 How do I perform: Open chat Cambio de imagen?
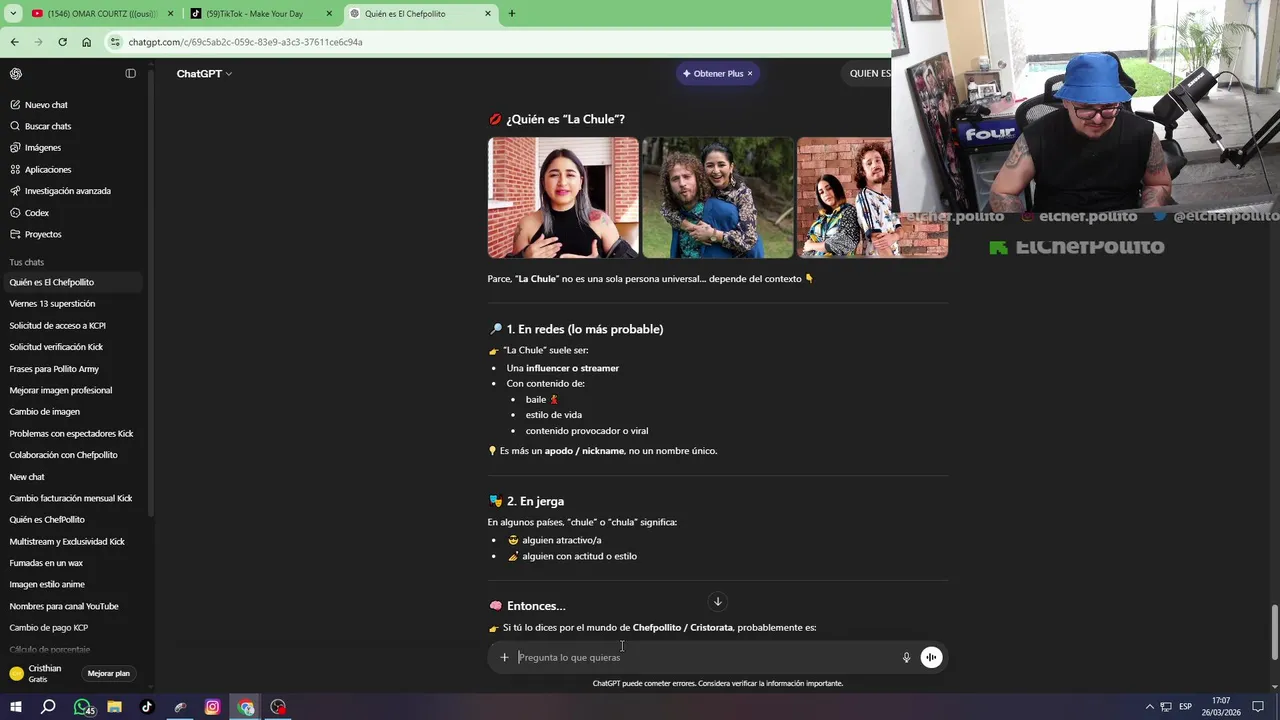point(72,412)
